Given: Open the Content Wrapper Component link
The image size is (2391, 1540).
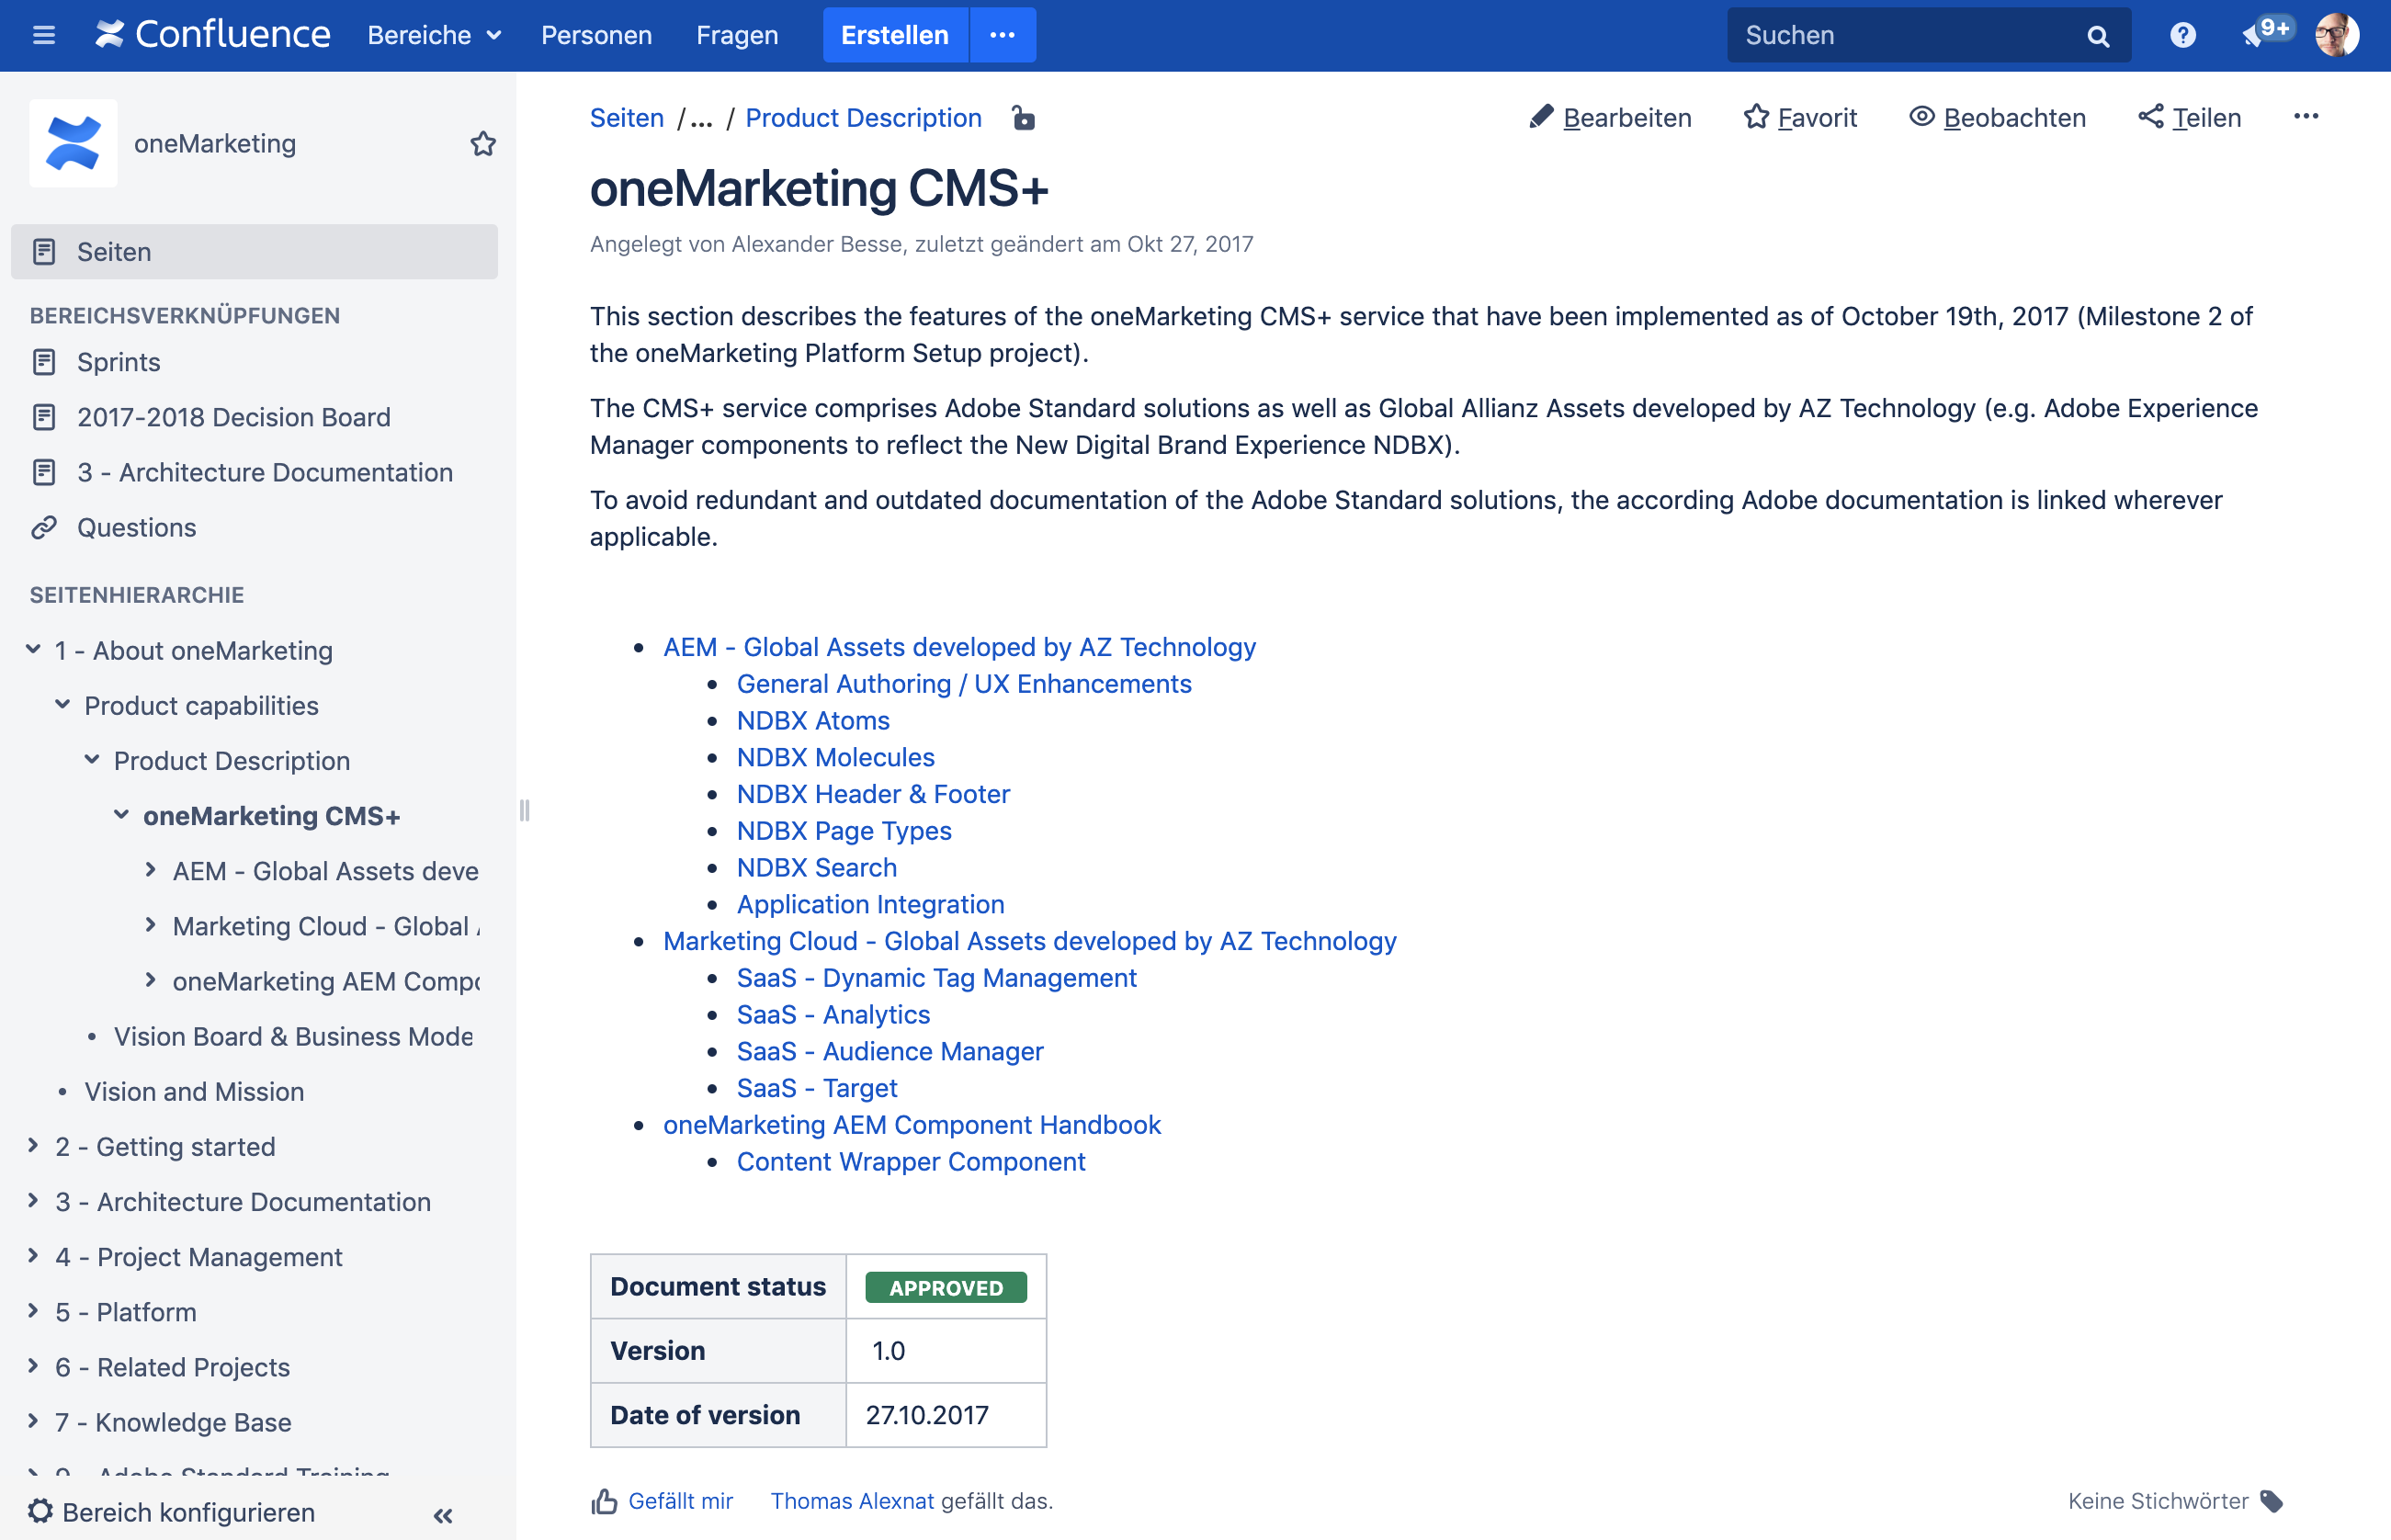Looking at the screenshot, I should 911,1161.
